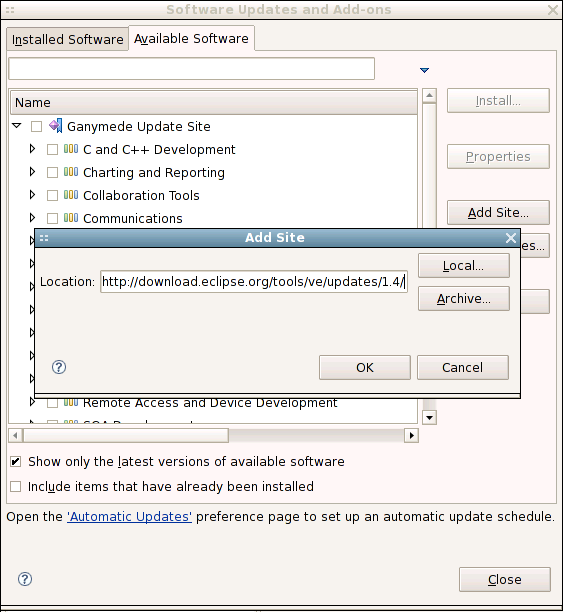Click the horizontal scrollbar left arrow

click(x=16, y=435)
